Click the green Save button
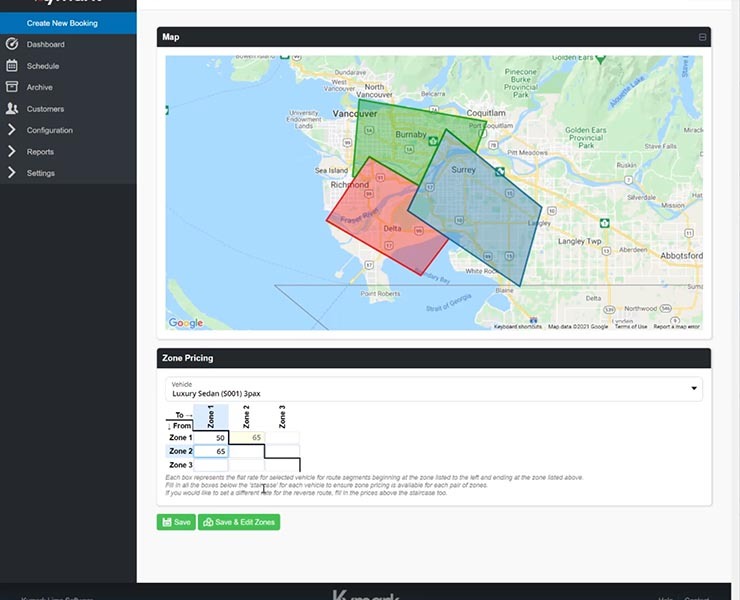The height and width of the screenshot is (600, 740). [176, 522]
